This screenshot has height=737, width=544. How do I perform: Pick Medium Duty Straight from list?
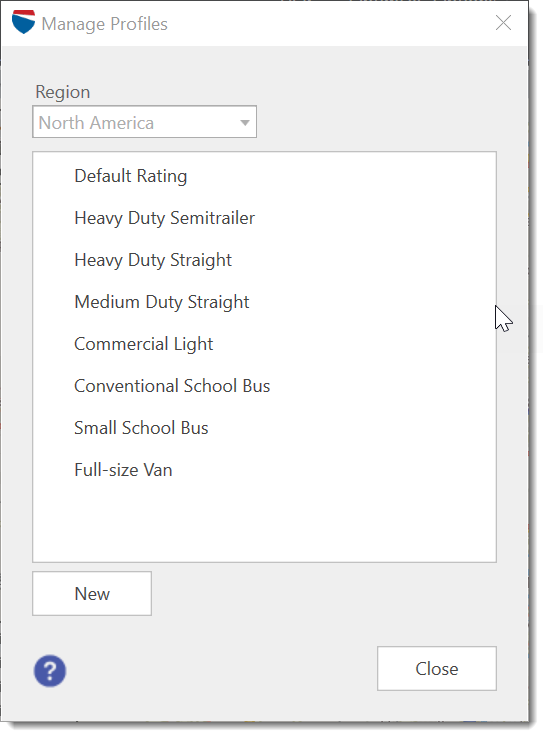(x=162, y=302)
